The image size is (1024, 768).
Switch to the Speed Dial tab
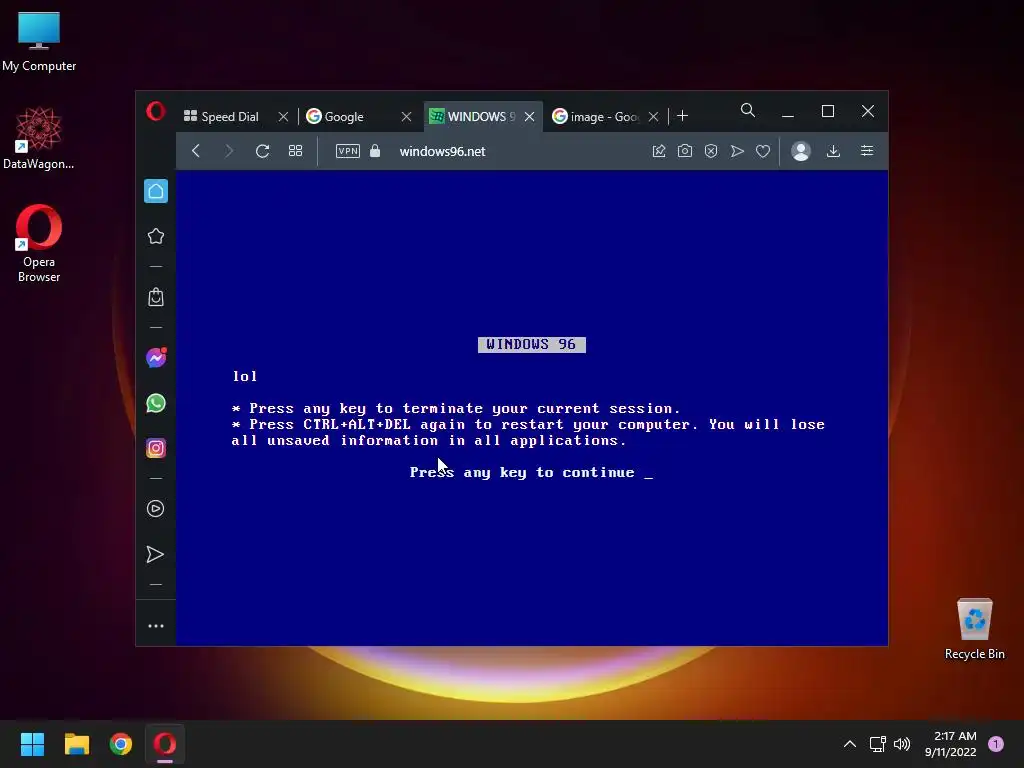230,116
